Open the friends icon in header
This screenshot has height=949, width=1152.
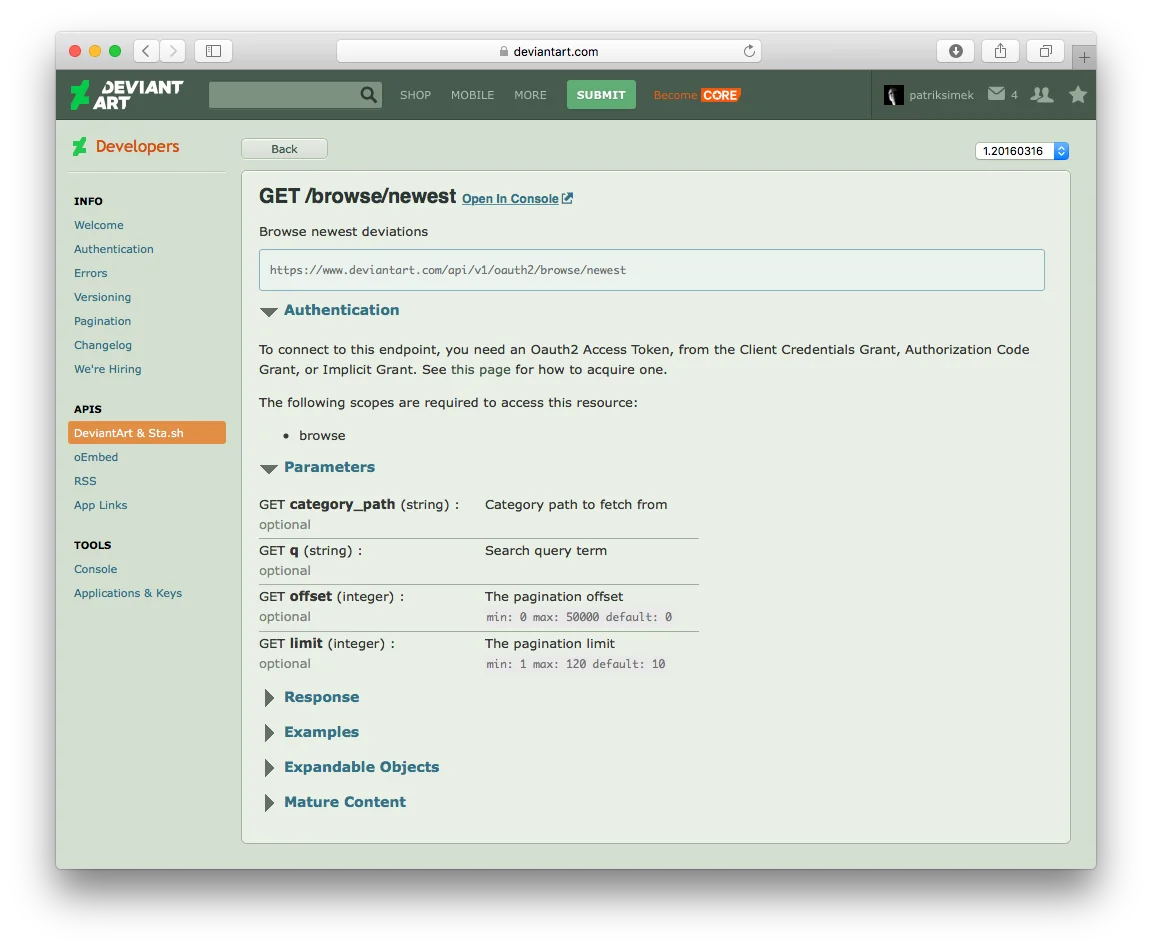tap(1042, 94)
